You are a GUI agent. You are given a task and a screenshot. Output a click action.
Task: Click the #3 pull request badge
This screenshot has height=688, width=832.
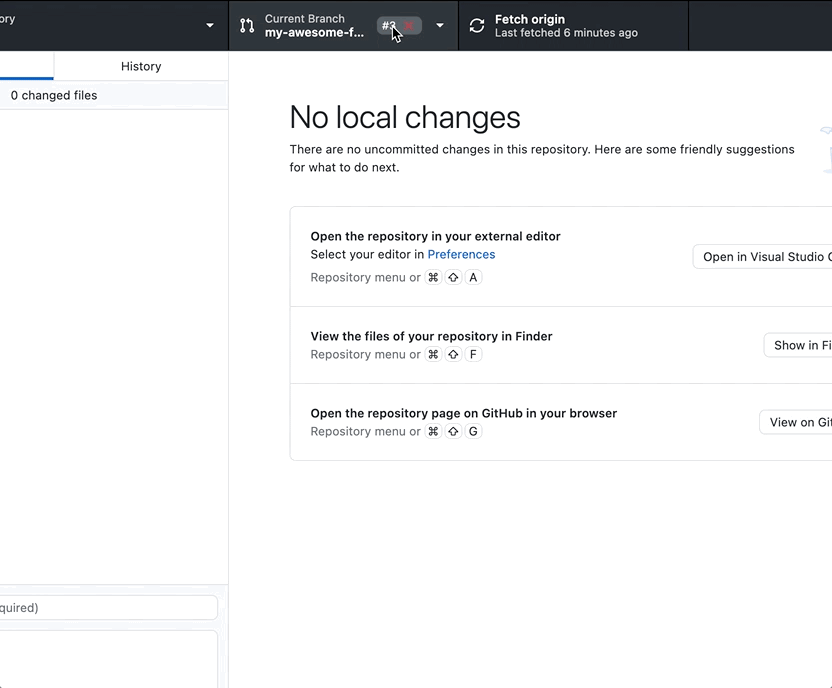tap(388, 26)
